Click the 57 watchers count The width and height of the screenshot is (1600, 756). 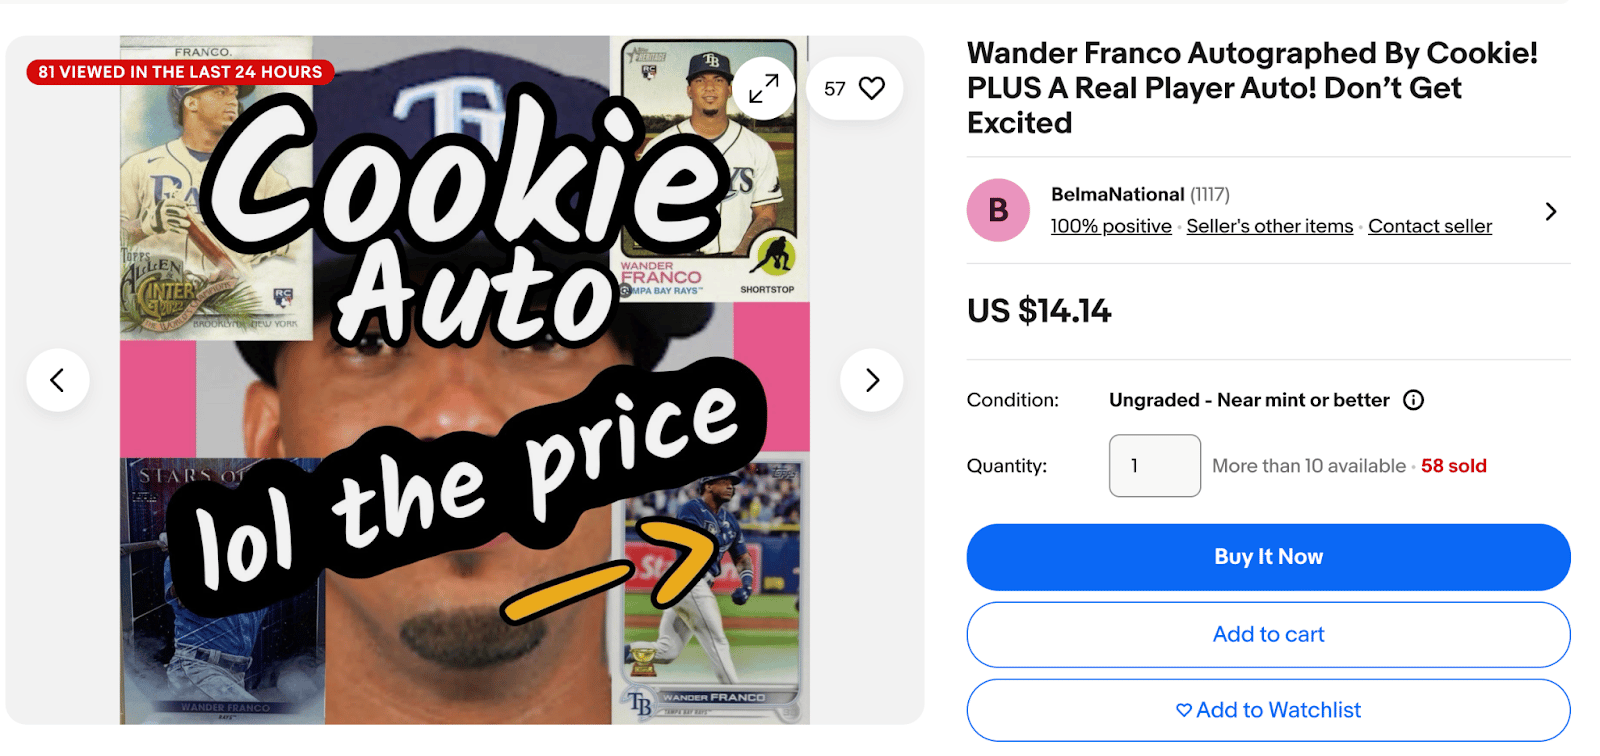[835, 89]
